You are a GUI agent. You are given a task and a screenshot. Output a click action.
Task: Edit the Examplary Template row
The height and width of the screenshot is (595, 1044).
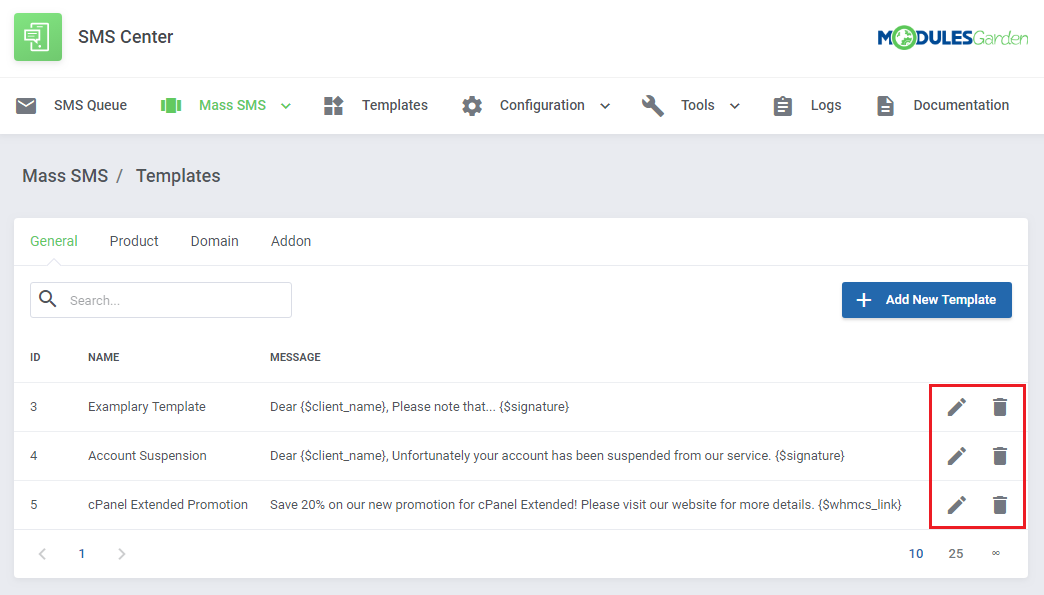click(957, 407)
